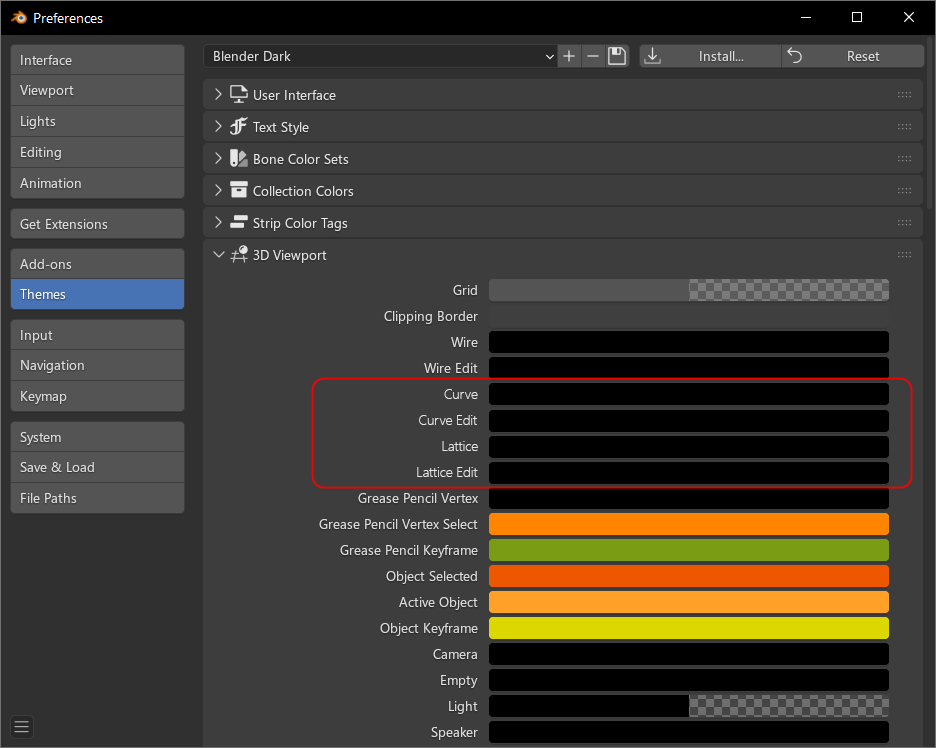
Task: Edit the Lattice Edit color swatch
Action: point(689,472)
